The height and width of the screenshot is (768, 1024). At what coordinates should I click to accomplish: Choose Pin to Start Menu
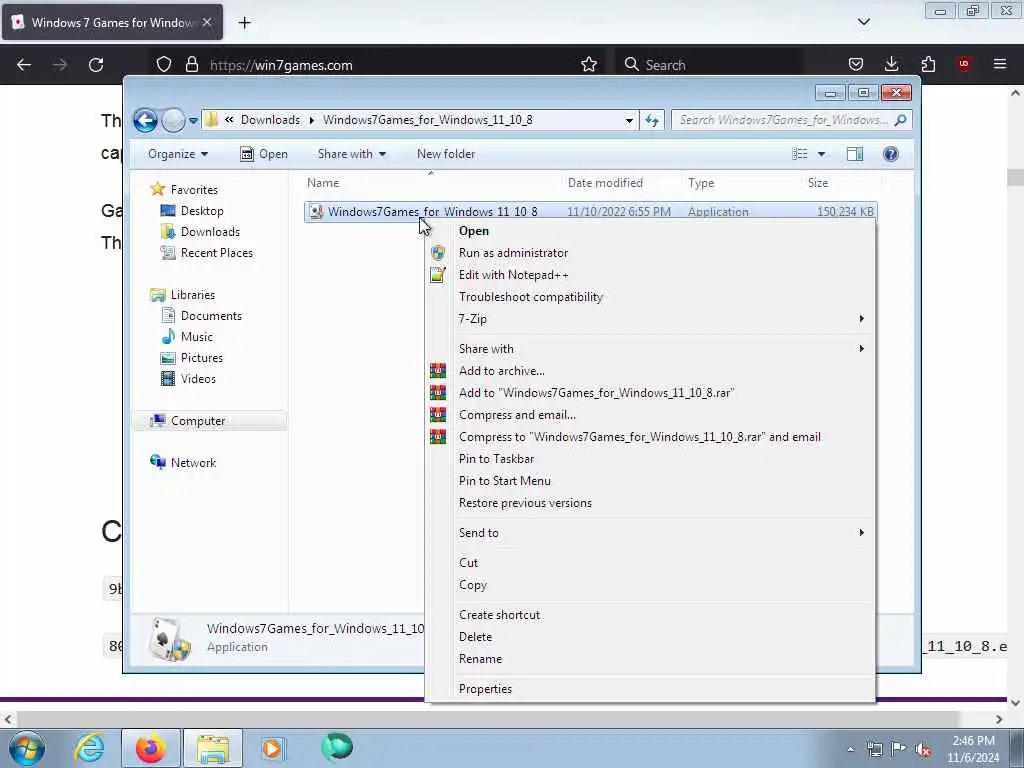coord(650,481)
